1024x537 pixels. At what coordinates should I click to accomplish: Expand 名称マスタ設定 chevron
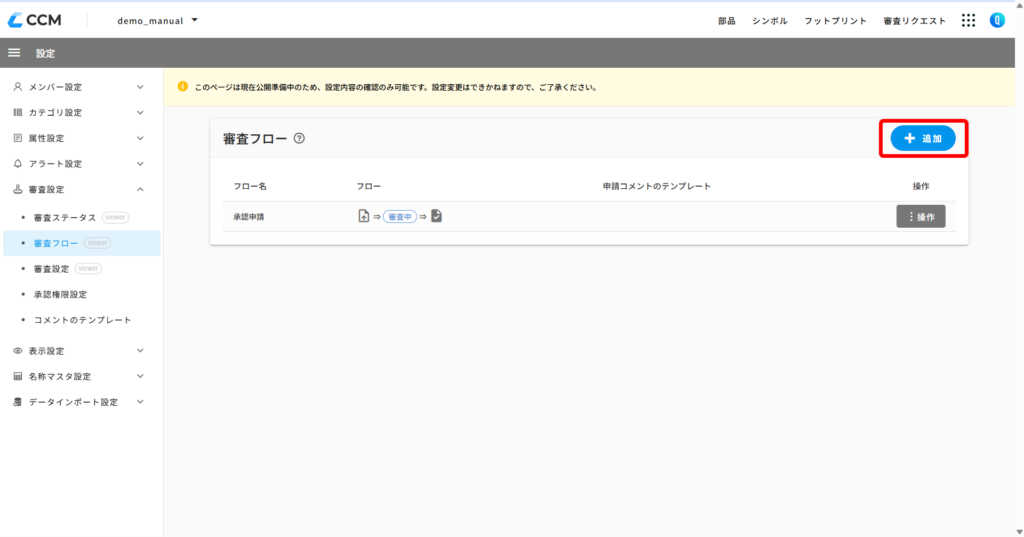pos(140,376)
